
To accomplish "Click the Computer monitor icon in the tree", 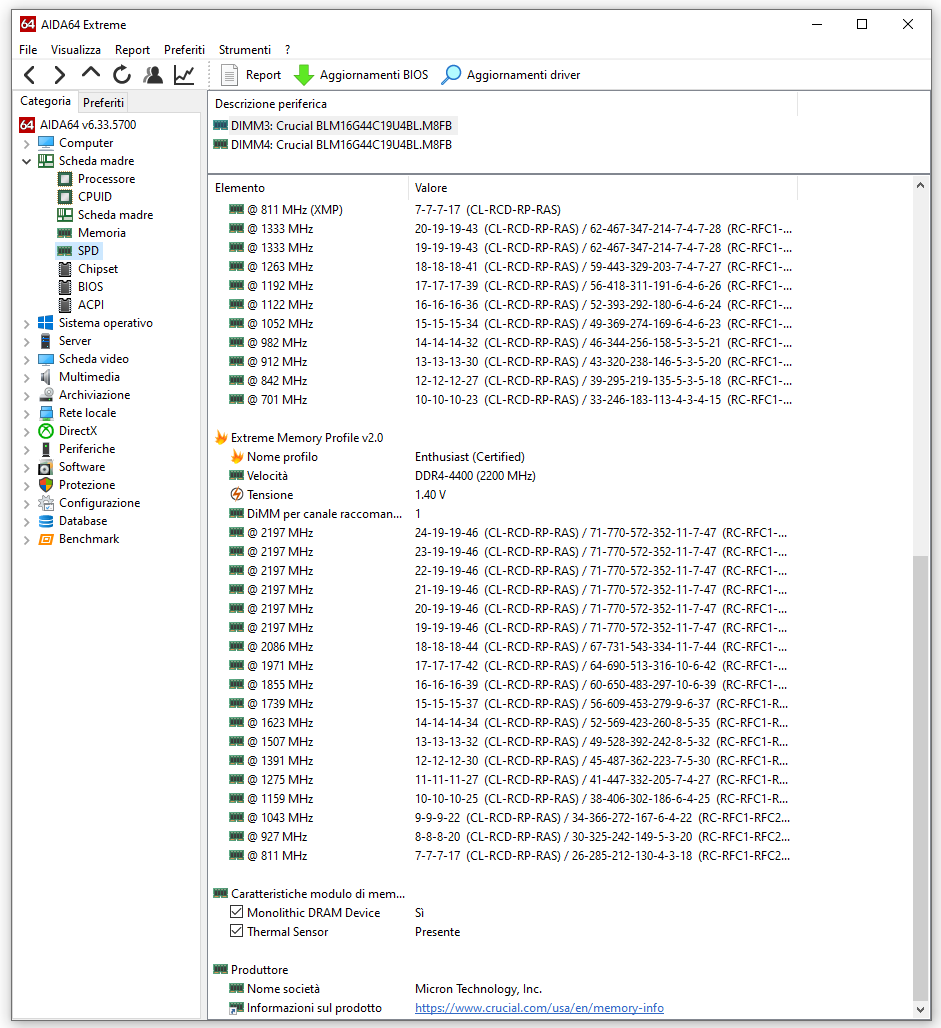I will coord(46,142).
